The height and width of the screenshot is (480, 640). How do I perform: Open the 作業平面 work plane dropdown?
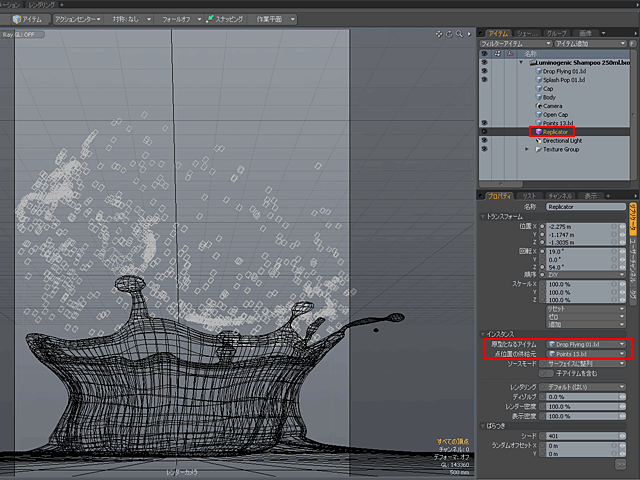click(272, 19)
